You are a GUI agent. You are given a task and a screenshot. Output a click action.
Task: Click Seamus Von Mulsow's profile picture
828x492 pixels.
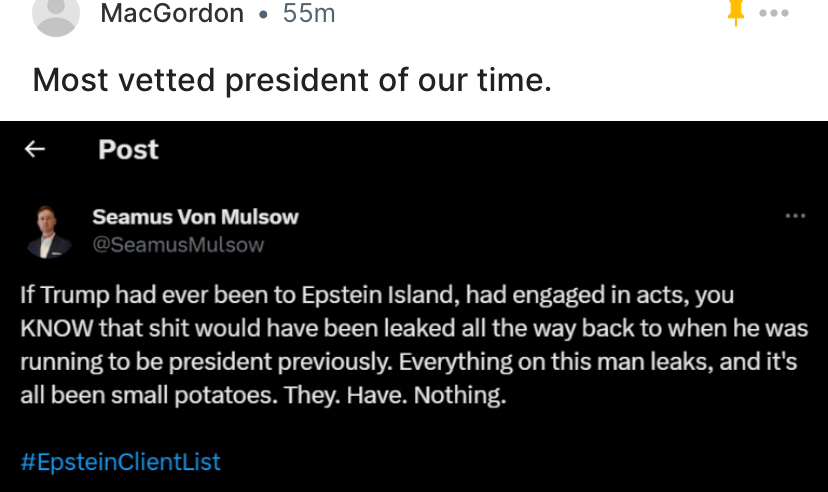tap(48, 231)
